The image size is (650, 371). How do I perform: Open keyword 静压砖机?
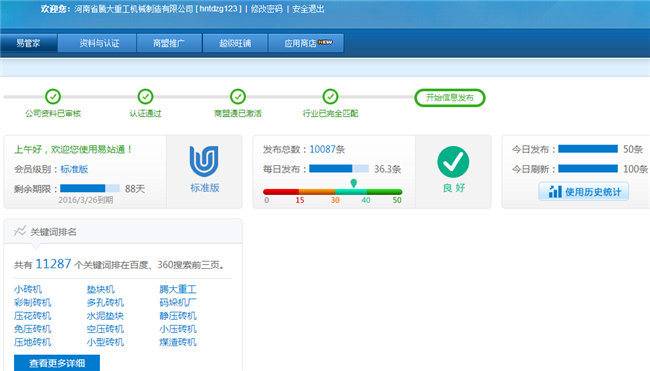(x=178, y=316)
